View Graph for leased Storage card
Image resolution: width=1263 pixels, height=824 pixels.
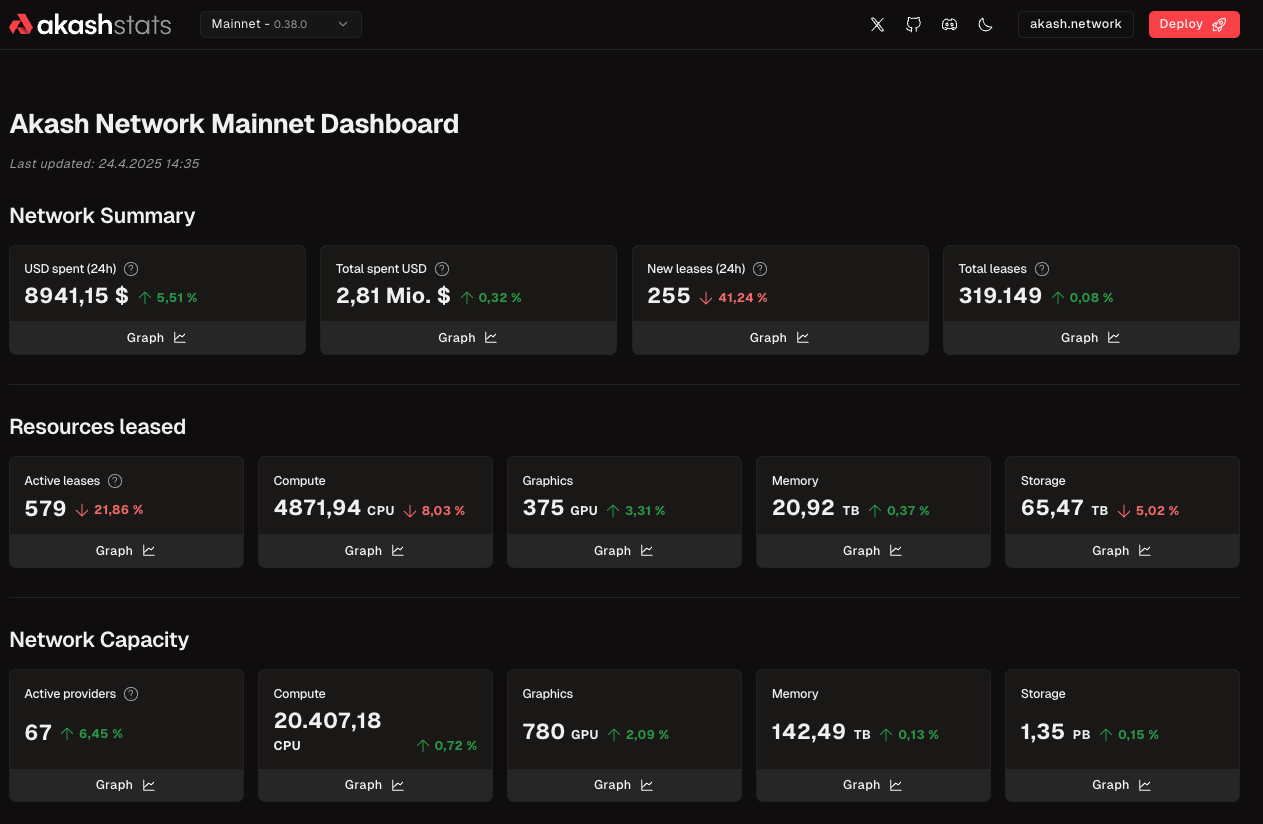click(1122, 551)
